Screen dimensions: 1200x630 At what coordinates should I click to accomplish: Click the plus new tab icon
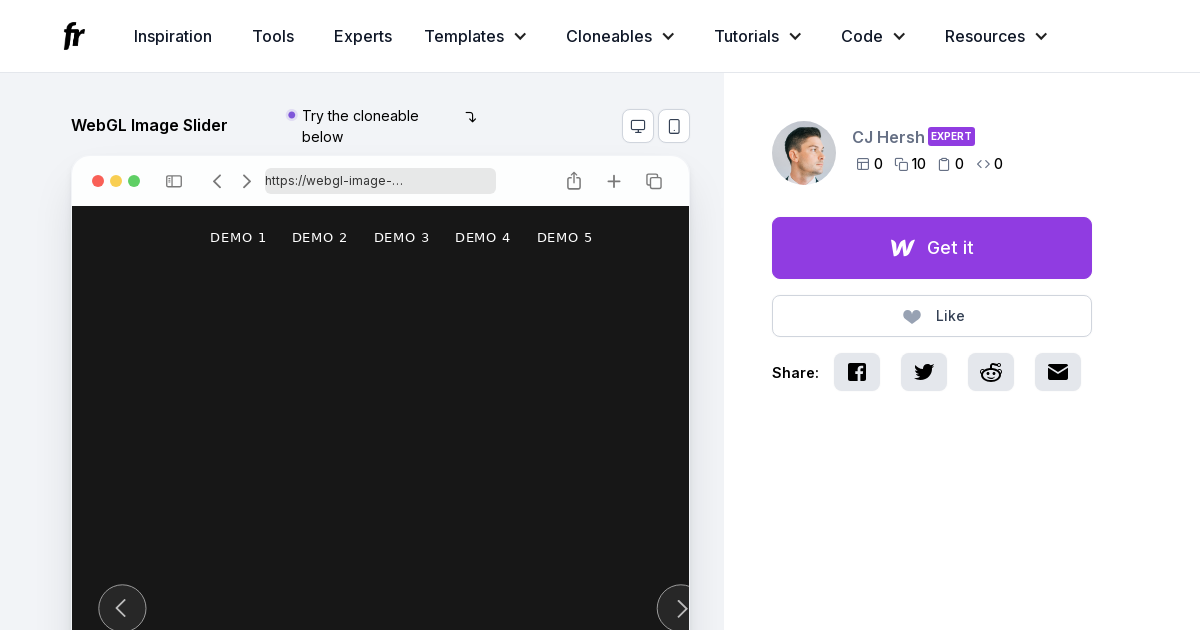click(614, 181)
